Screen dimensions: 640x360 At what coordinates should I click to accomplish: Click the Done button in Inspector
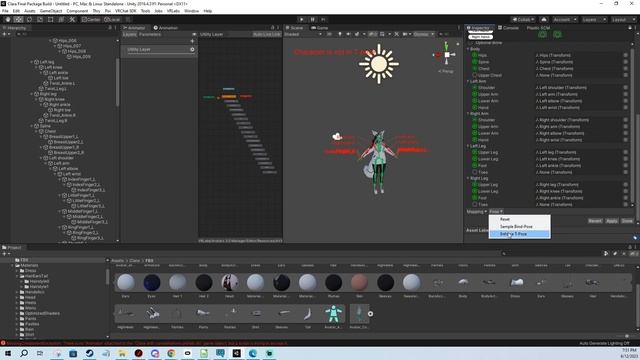tap(627, 221)
